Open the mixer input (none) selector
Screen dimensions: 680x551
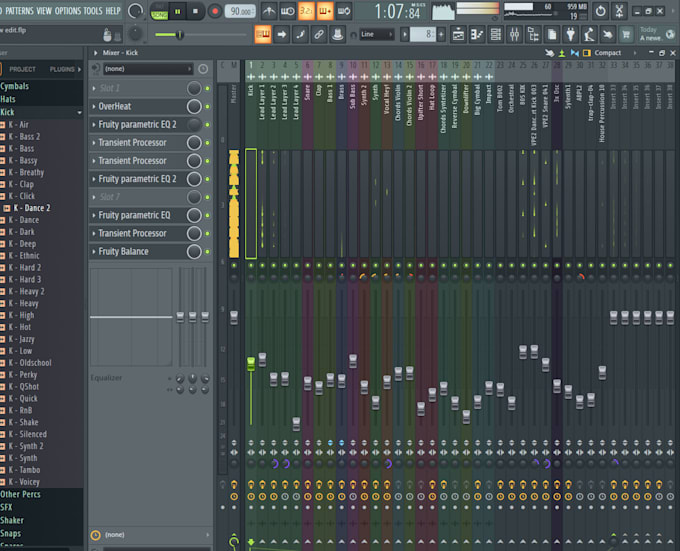coord(148,69)
